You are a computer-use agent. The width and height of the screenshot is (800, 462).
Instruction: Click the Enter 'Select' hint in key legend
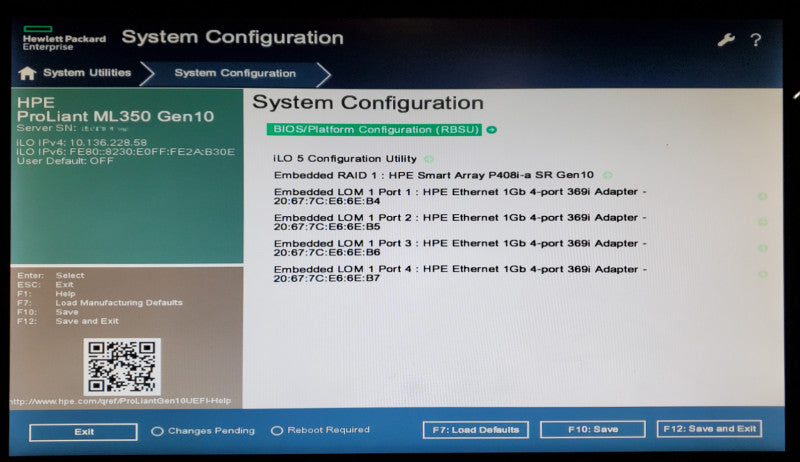tap(70, 275)
